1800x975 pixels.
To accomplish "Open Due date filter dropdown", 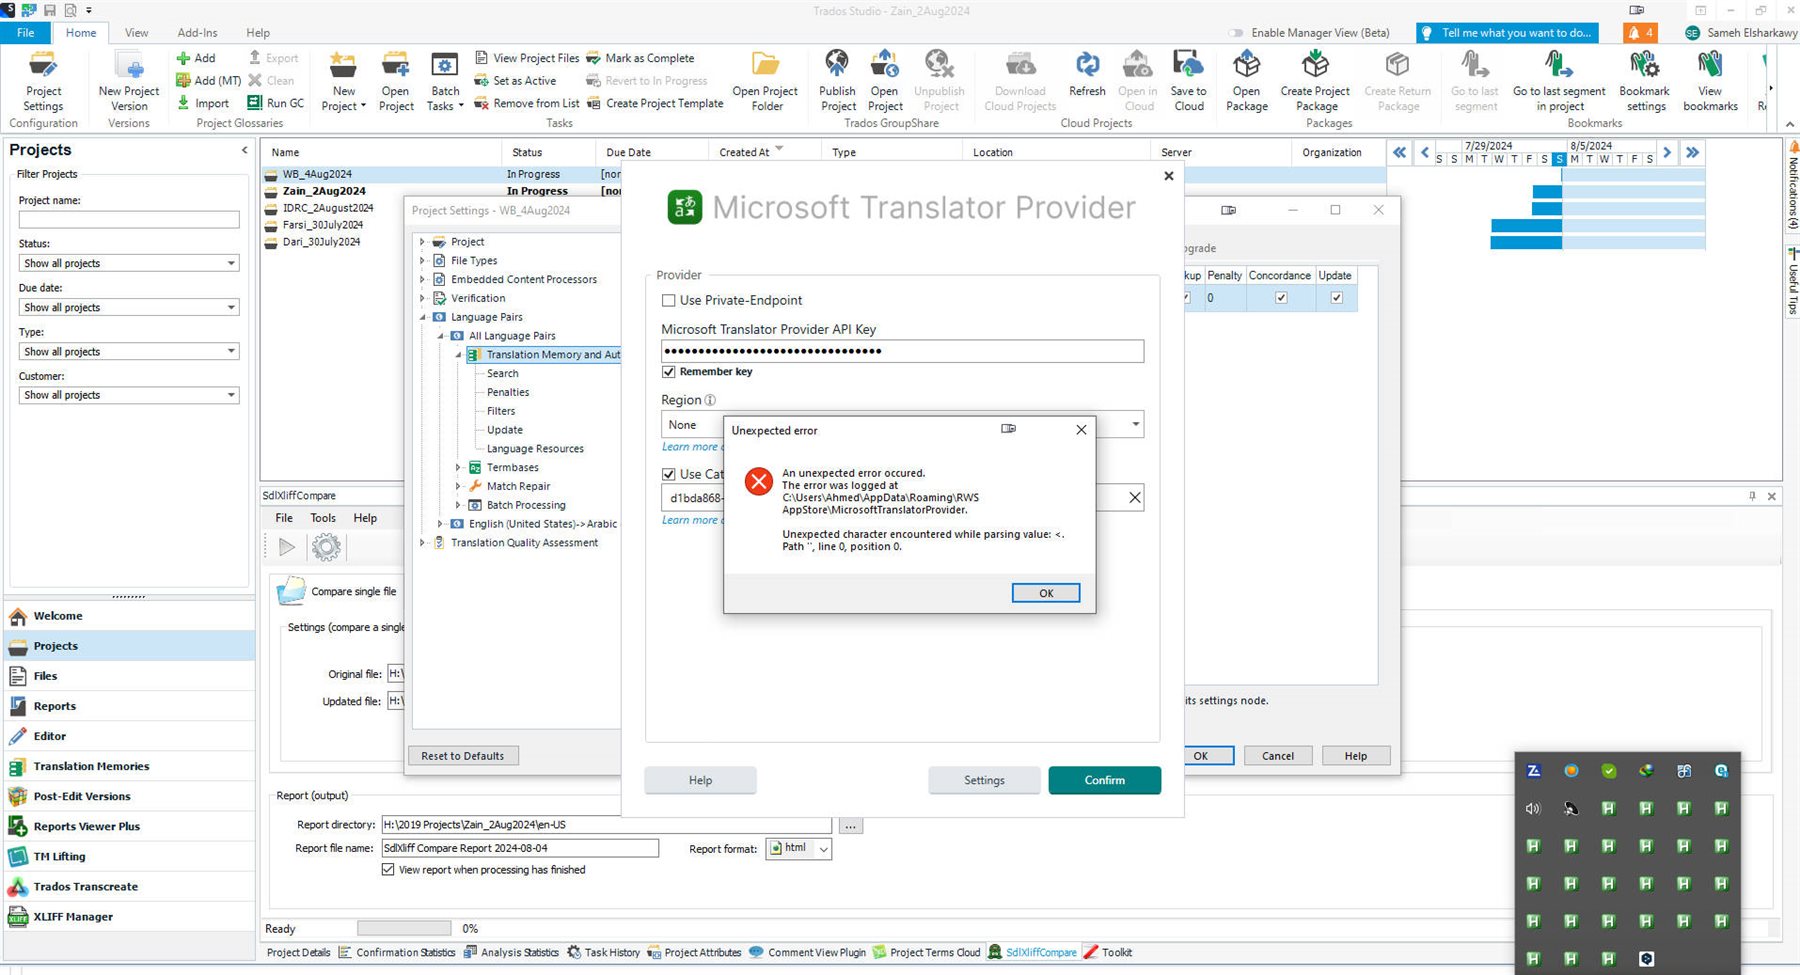I will click(x=231, y=308).
